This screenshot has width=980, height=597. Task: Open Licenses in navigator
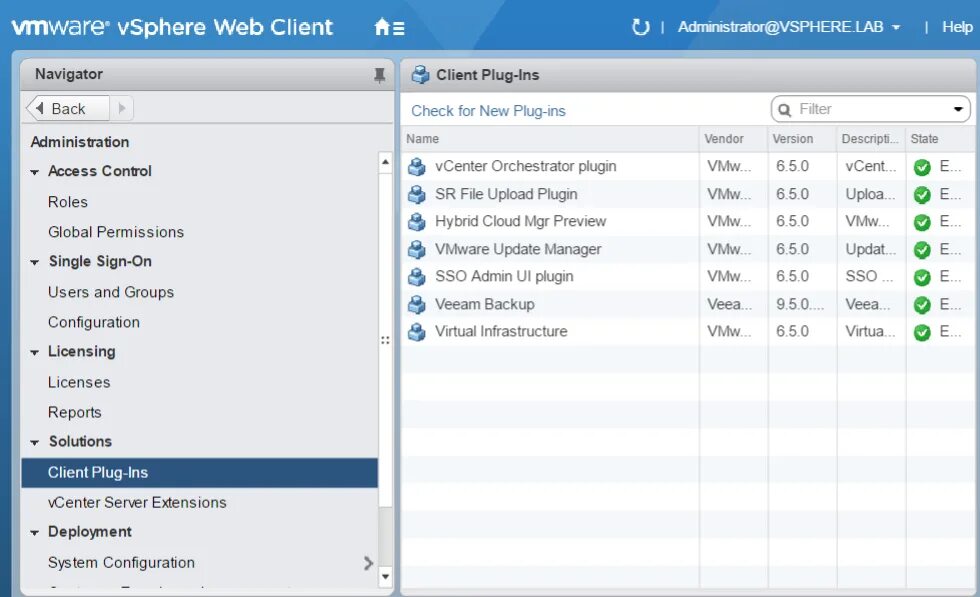pyautogui.click(x=79, y=382)
